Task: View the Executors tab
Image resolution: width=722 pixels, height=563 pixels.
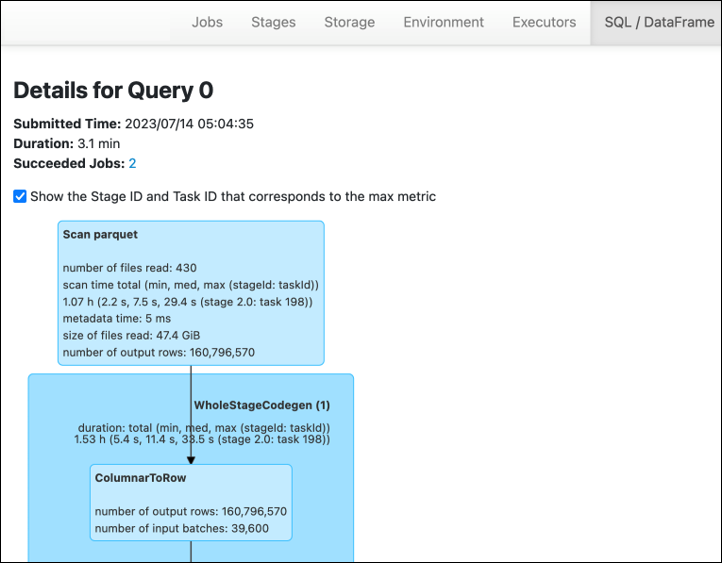Action: tap(544, 22)
